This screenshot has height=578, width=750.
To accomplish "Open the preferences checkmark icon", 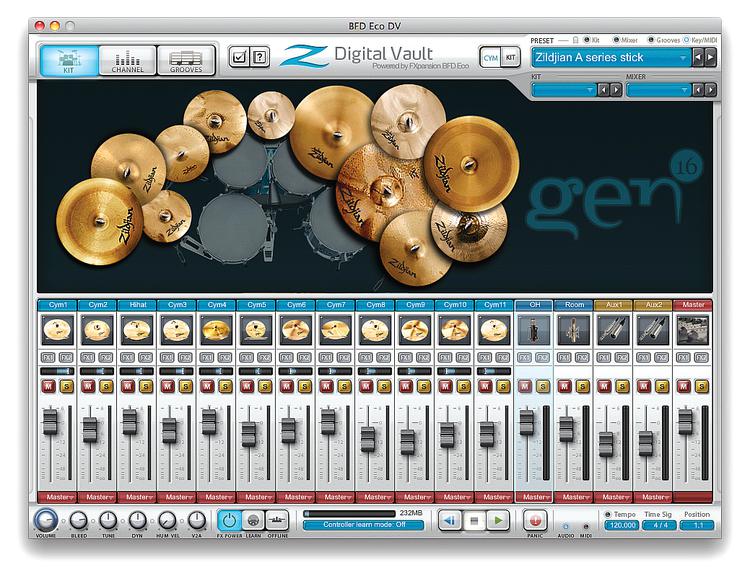I will 238,58.
